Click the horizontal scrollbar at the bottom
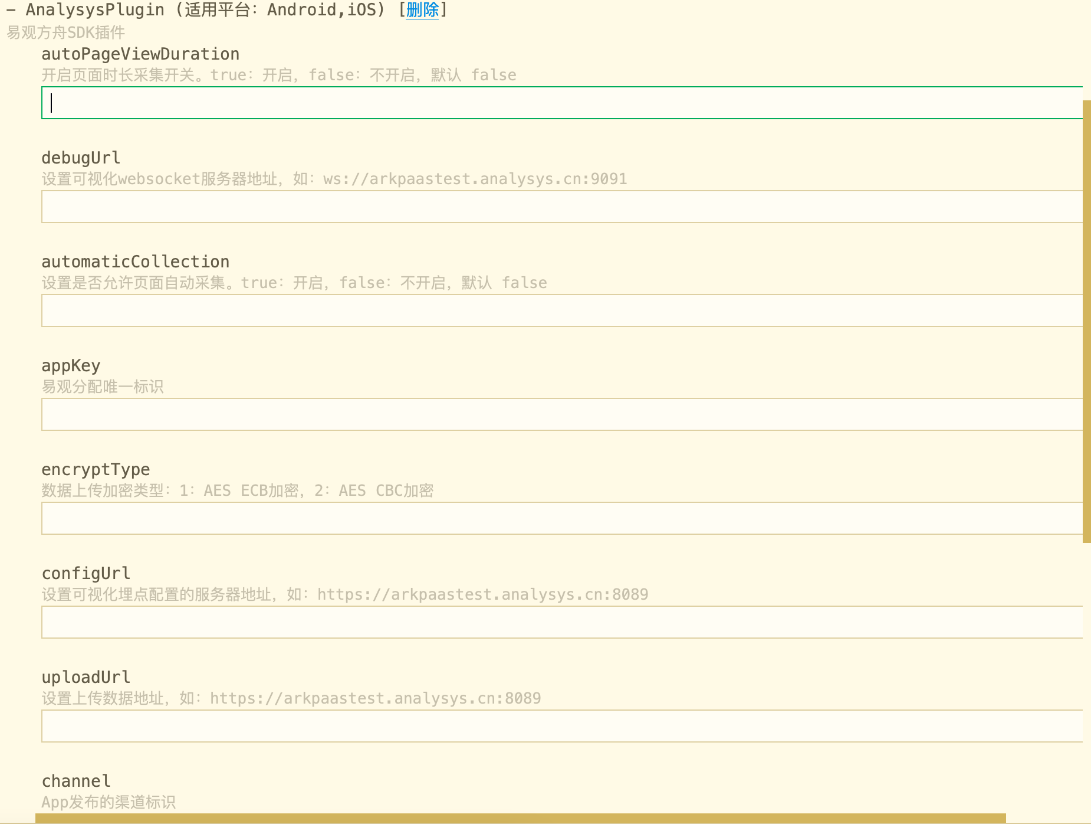1091x824 pixels. tap(520, 818)
